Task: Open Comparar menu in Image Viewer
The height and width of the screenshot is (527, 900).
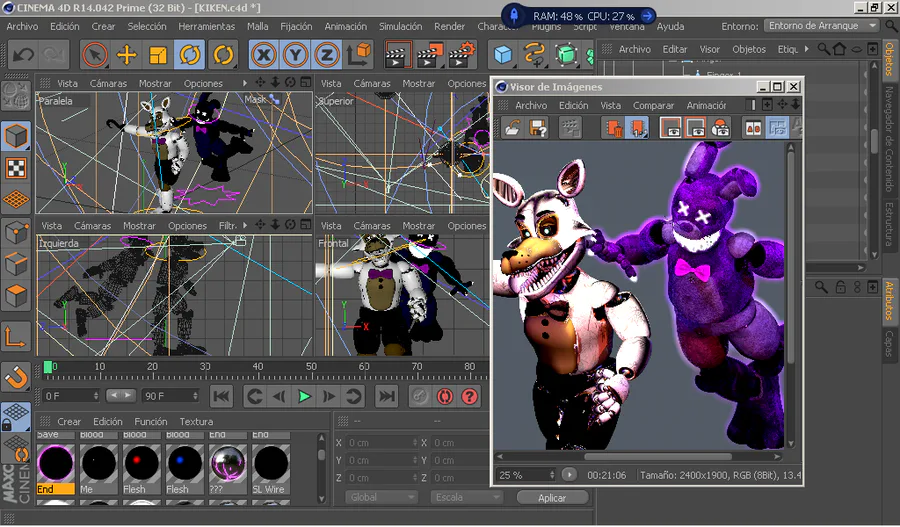Action: tap(653, 106)
